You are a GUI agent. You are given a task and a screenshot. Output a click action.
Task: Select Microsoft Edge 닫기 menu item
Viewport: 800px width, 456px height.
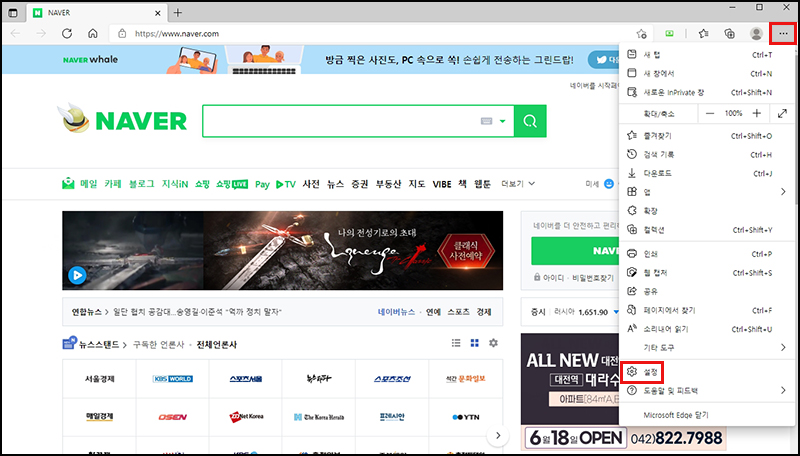pos(709,415)
